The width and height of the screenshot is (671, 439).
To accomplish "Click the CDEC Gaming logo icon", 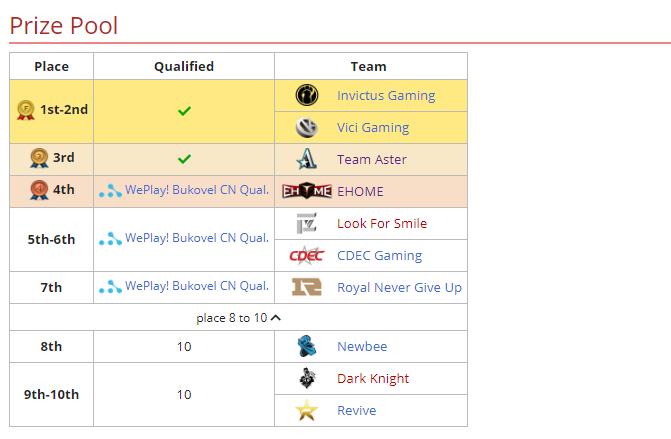I will [x=306, y=255].
